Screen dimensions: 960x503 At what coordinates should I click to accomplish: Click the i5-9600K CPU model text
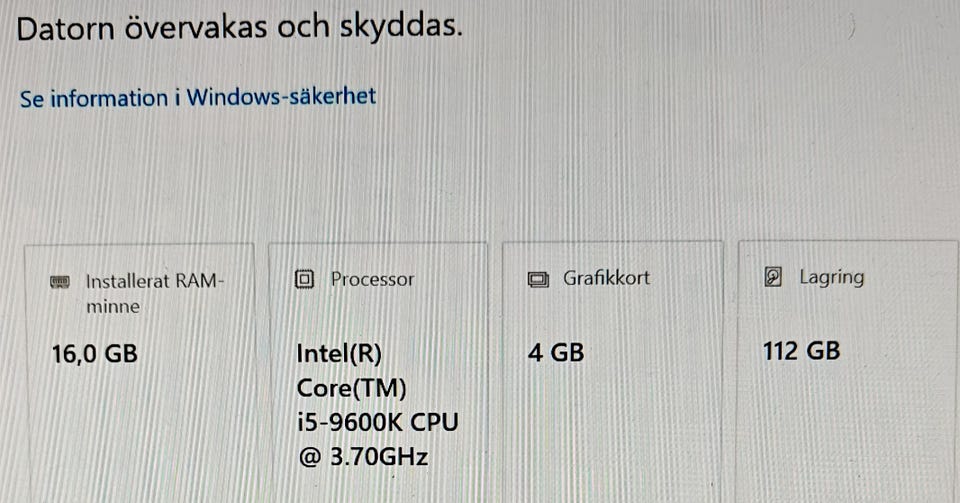377,422
